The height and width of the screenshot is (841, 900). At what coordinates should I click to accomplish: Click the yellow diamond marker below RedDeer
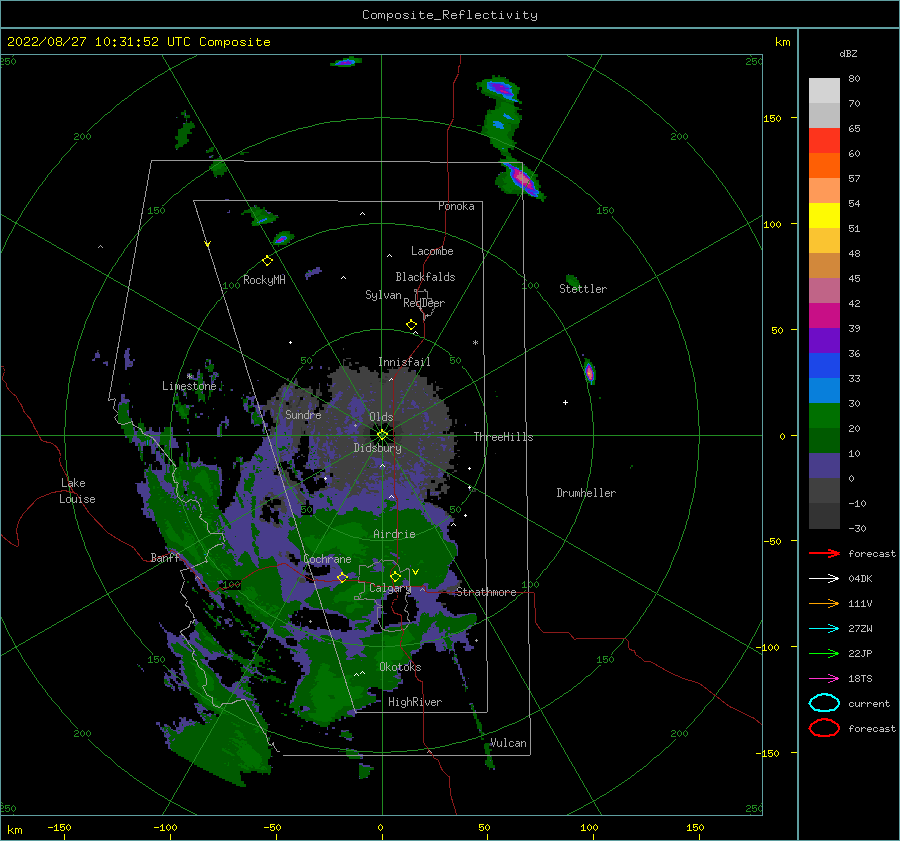point(411,325)
